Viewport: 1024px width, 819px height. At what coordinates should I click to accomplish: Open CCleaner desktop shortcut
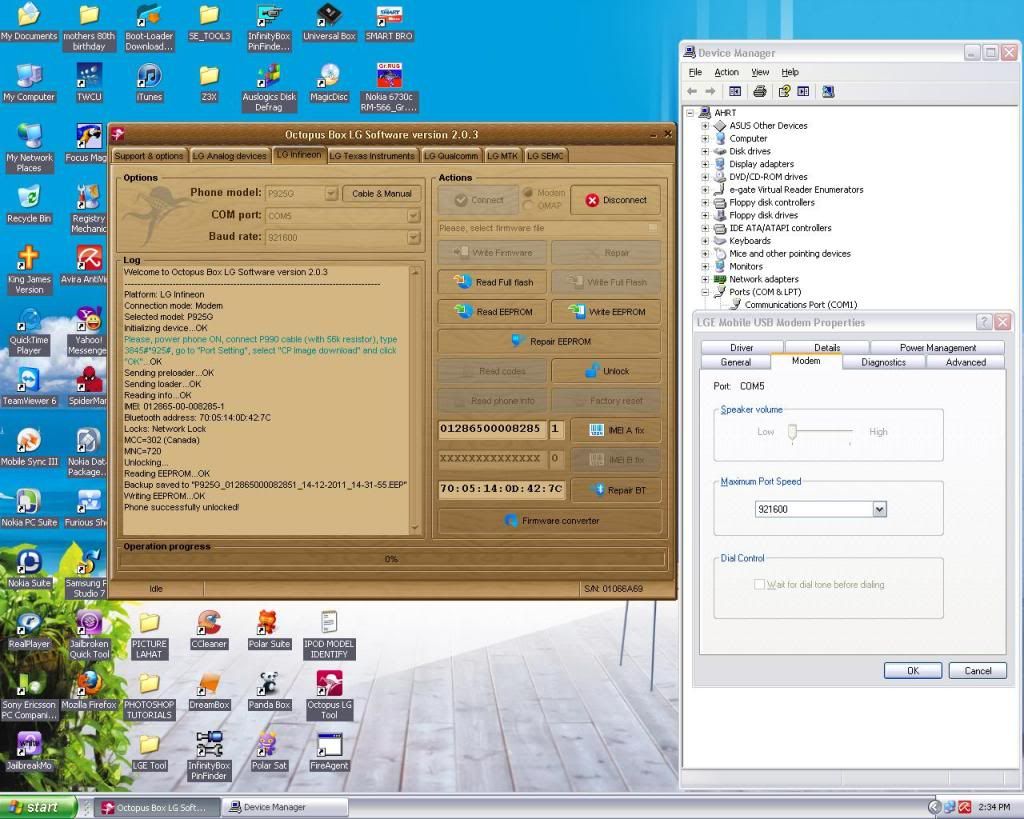click(208, 624)
